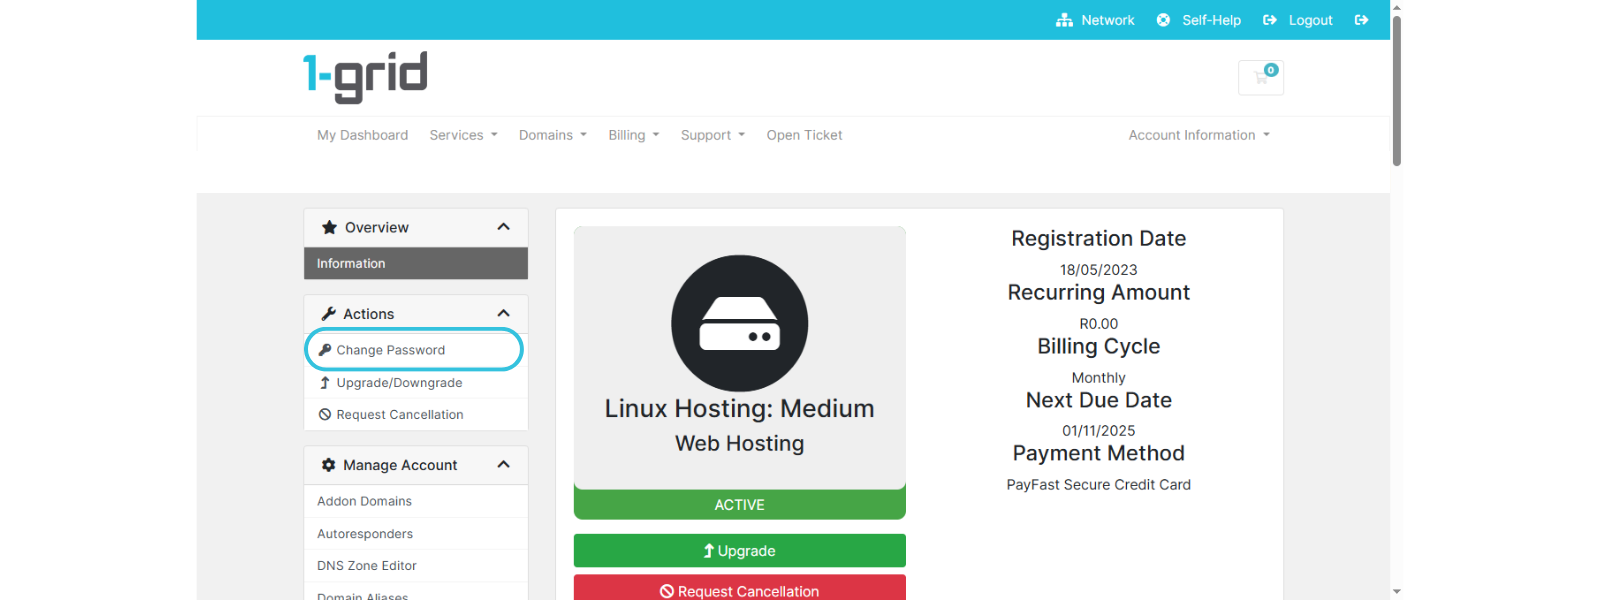Collapse the Actions panel chevron
The image size is (1600, 600).
[x=503, y=313]
